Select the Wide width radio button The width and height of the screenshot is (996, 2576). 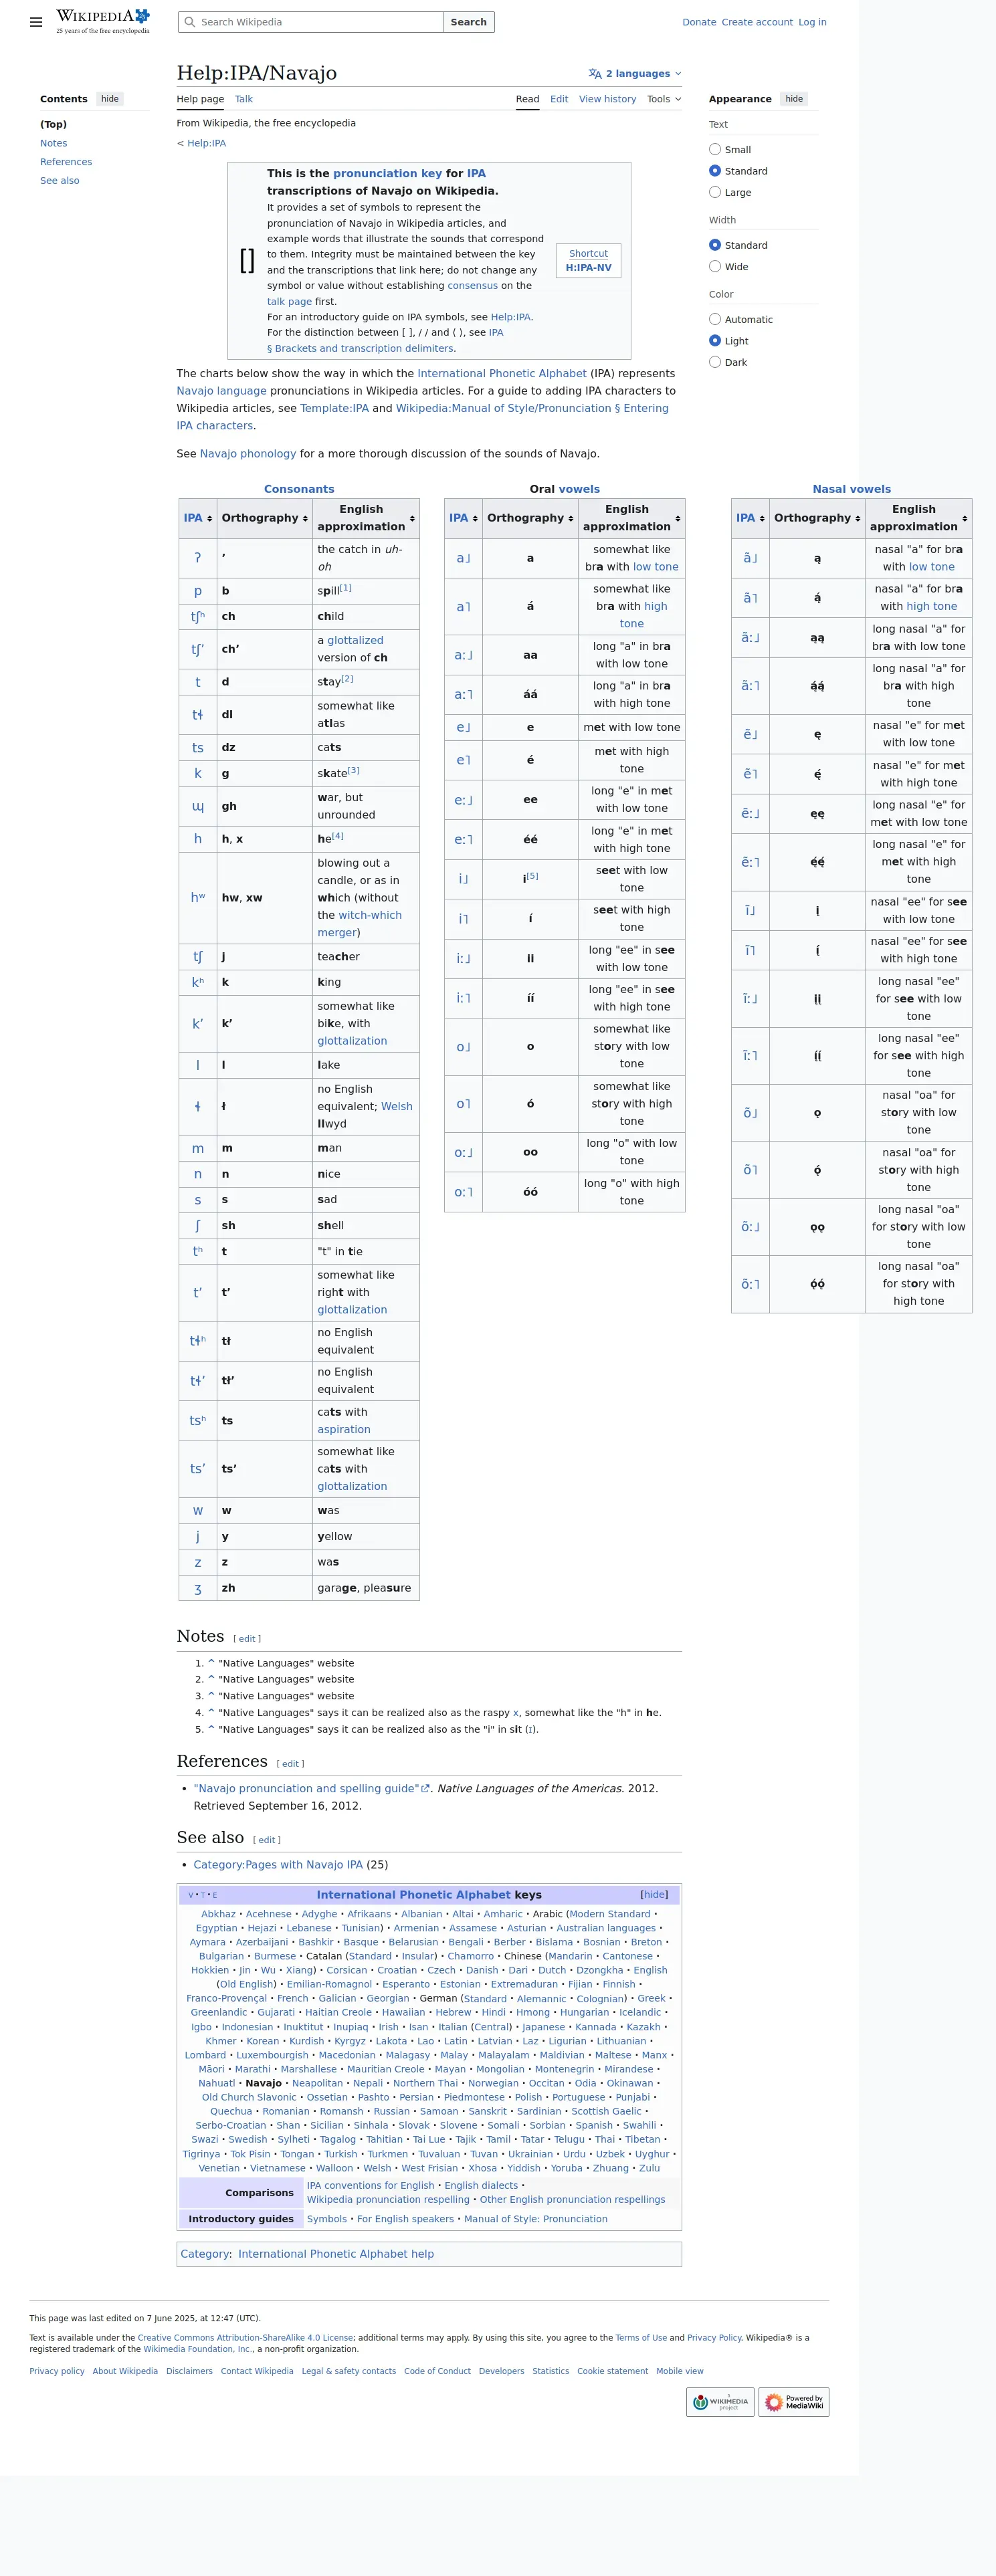click(x=715, y=267)
